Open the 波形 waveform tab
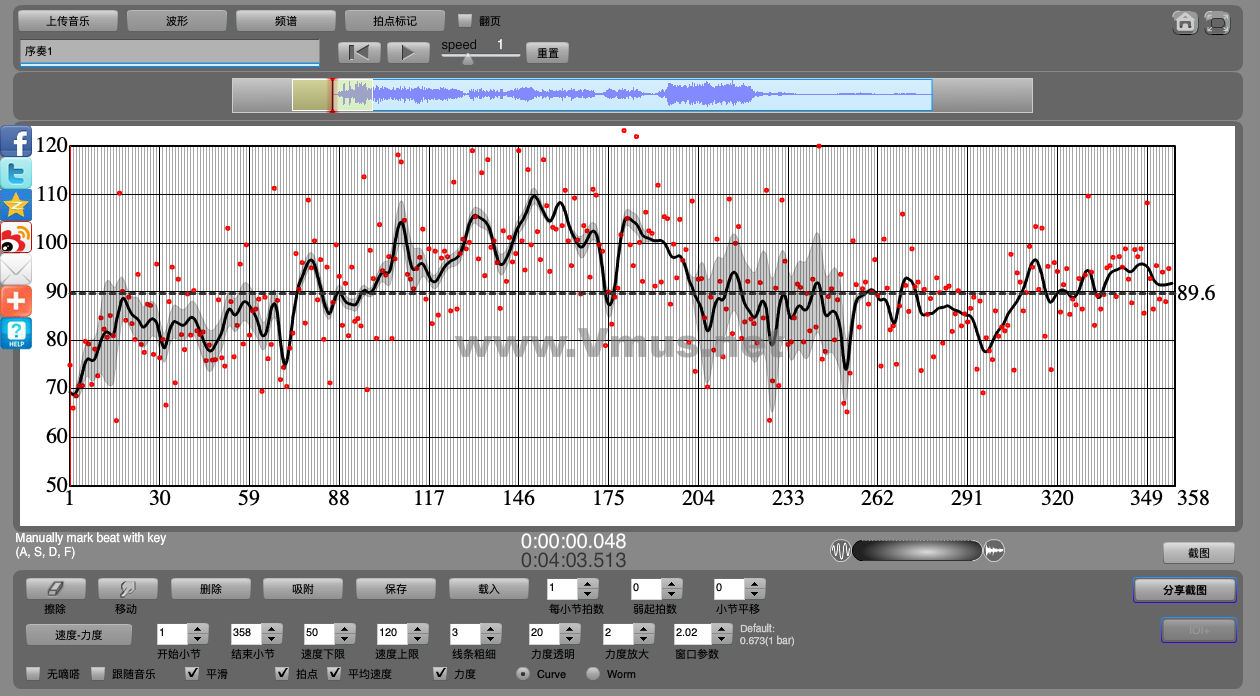The width and height of the screenshot is (1260, 696). click(x=176, y=20)
